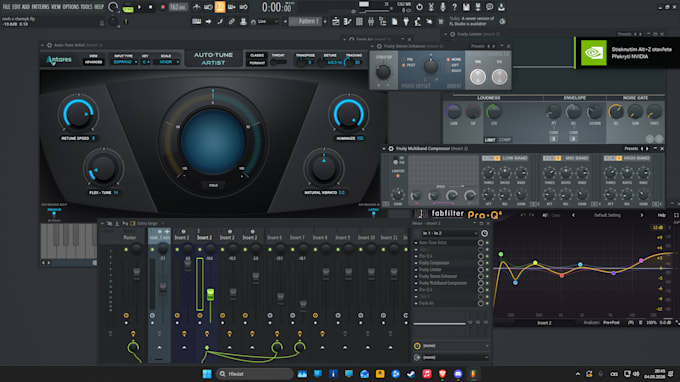Click next preset arrow in Pro-Q

tap(641, 215)
